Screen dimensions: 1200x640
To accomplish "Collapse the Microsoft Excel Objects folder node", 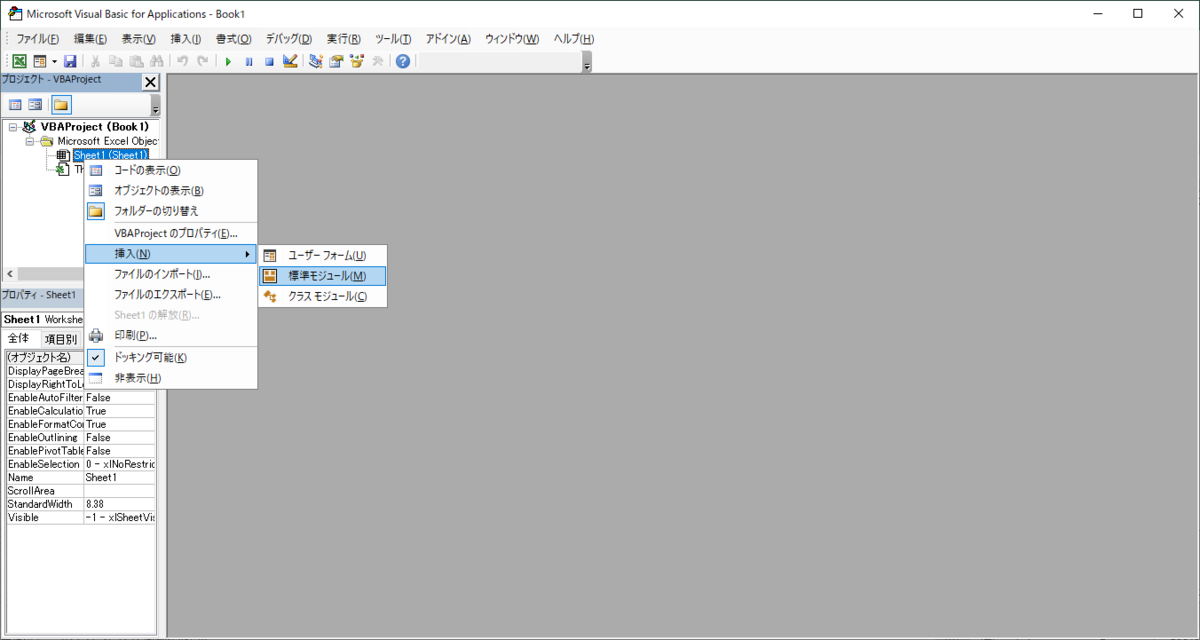I will point(30,141).
